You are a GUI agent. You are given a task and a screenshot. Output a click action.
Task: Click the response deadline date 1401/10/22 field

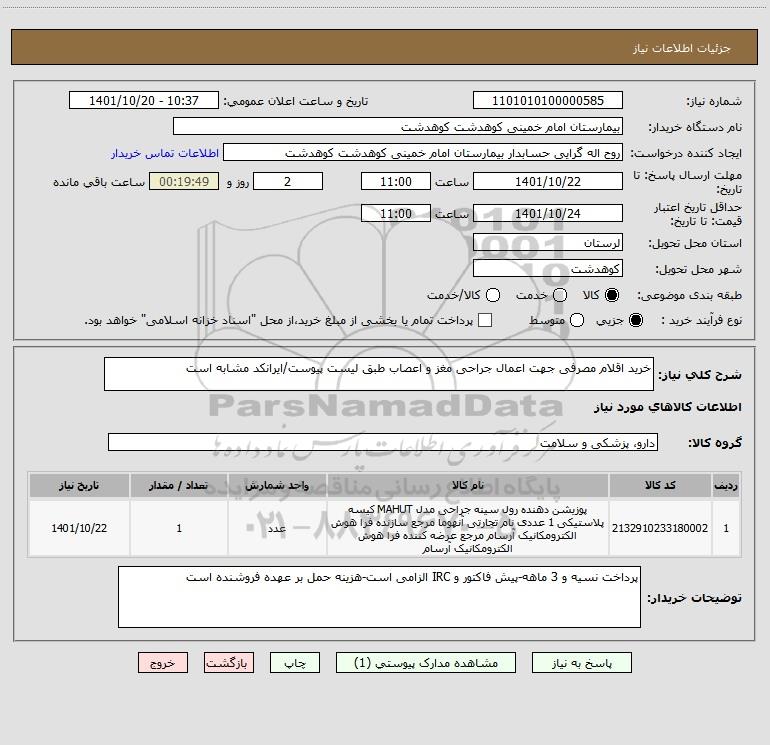click(x=548, y=181)
